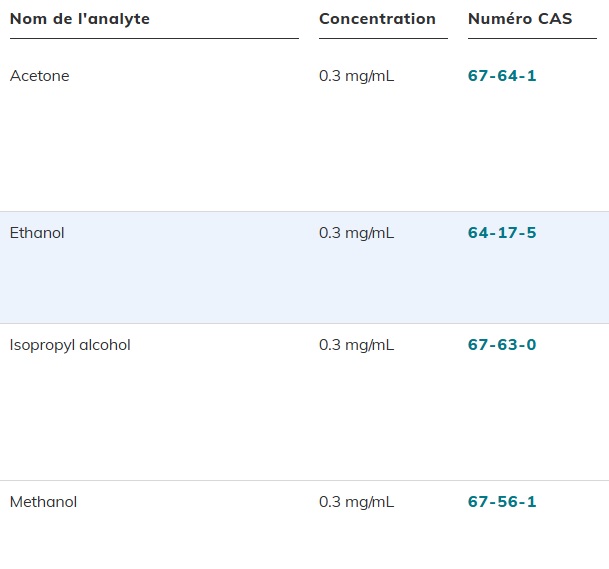Select the Acetone analyte name
The width and height of the screenshot is (609, 569).
click(x=40, y=76)
